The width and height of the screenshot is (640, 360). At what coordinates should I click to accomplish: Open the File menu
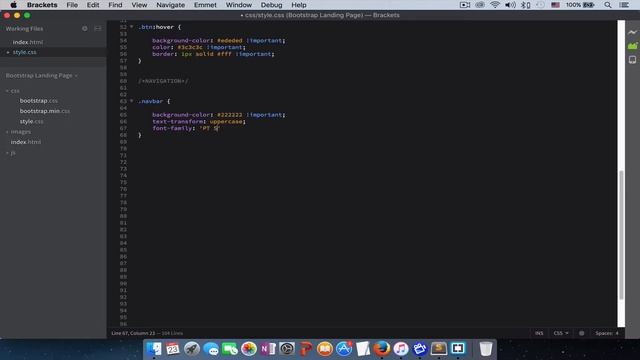tap(72, 5)
